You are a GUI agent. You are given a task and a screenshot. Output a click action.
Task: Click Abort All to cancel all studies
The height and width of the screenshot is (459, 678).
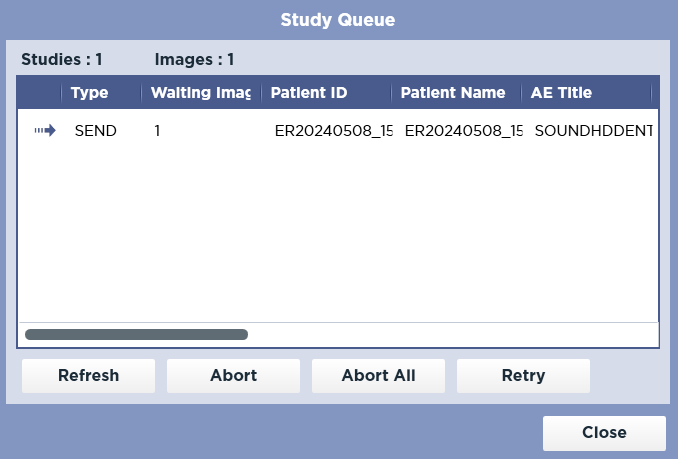(x=378, y=376)
